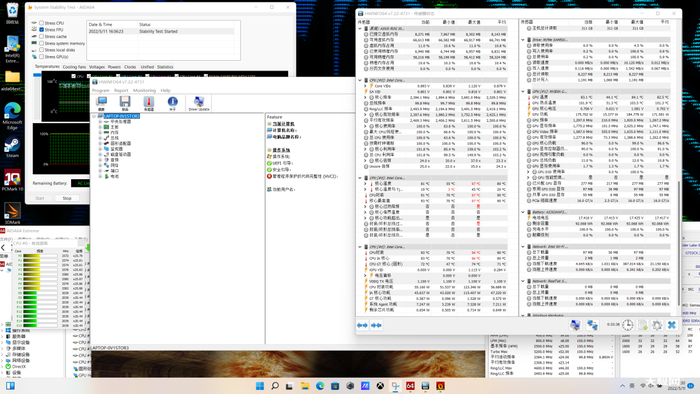Click the blue About info icon in HWiNFO

pyautogui.click(x=172, y=104)
